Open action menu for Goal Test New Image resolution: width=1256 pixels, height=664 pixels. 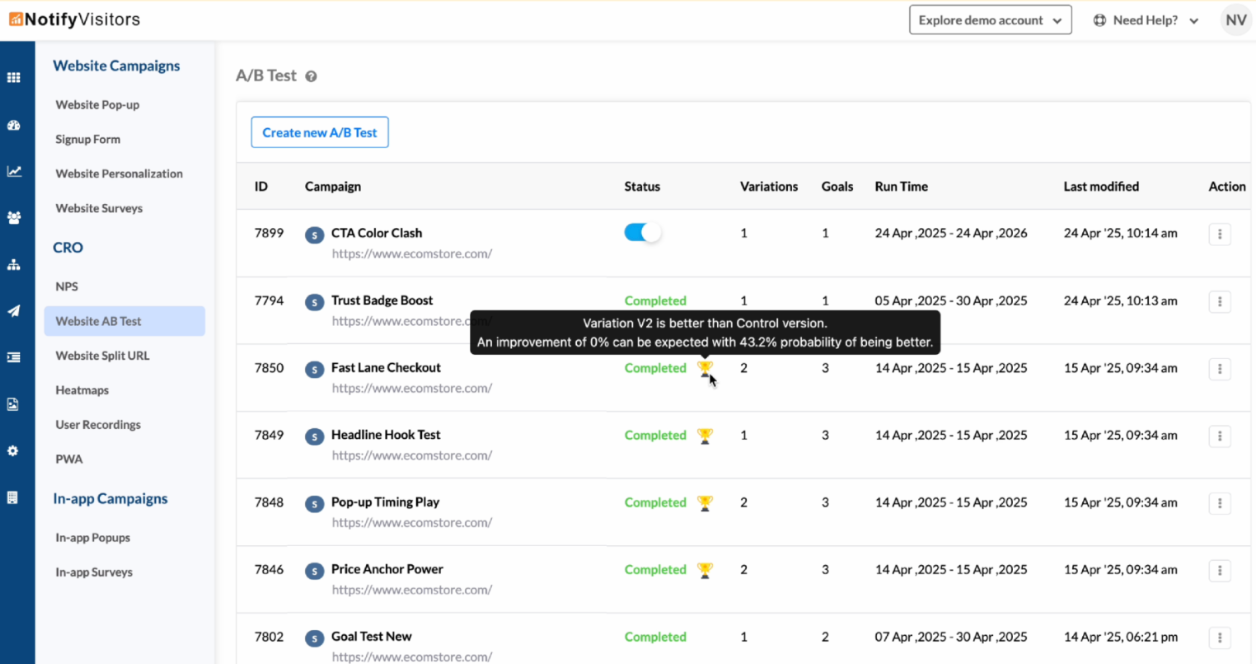click(1219, 637)
